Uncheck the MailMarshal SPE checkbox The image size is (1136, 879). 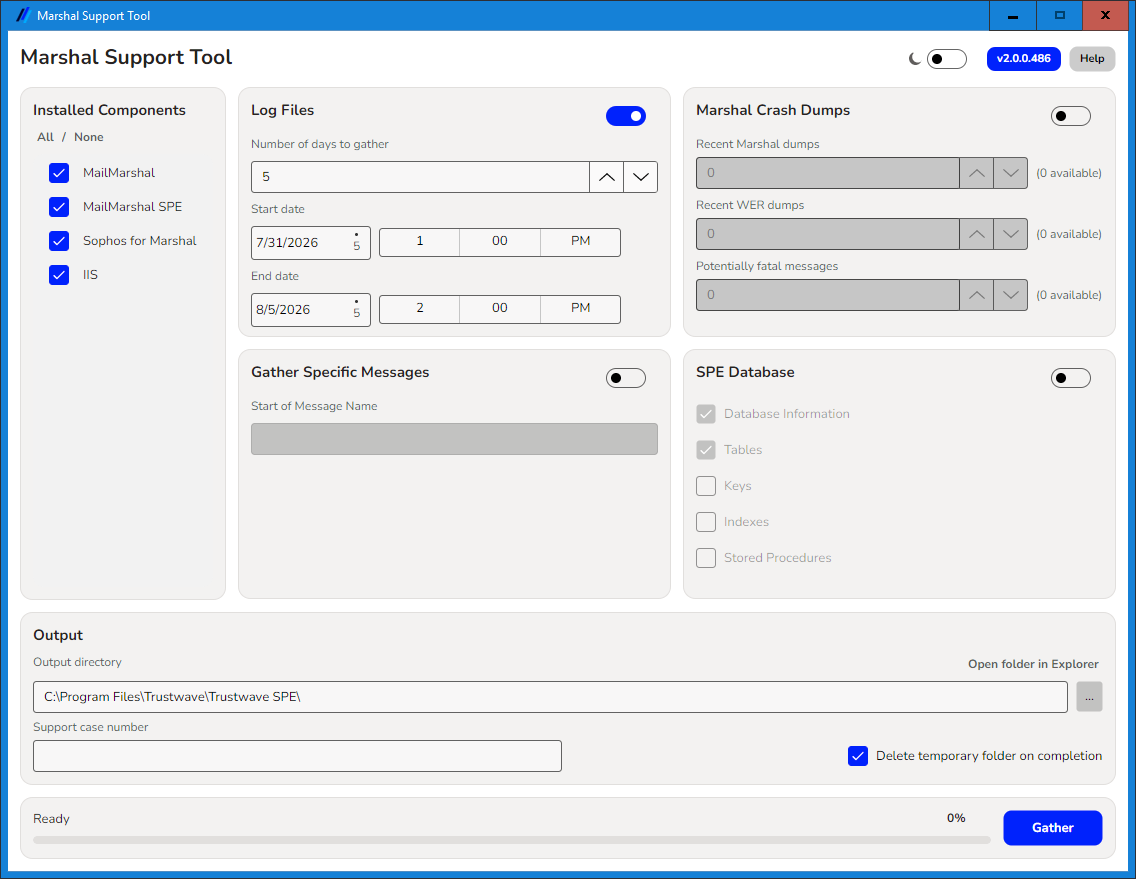tap(59, 207)
